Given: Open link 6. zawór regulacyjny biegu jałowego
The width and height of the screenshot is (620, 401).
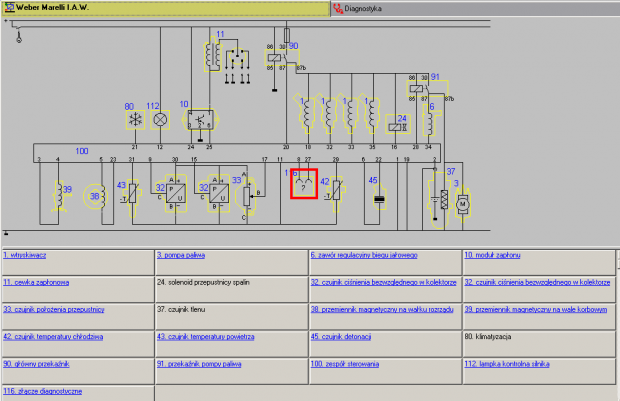Looking at the screenshot, I should click(x=364, y=255).
